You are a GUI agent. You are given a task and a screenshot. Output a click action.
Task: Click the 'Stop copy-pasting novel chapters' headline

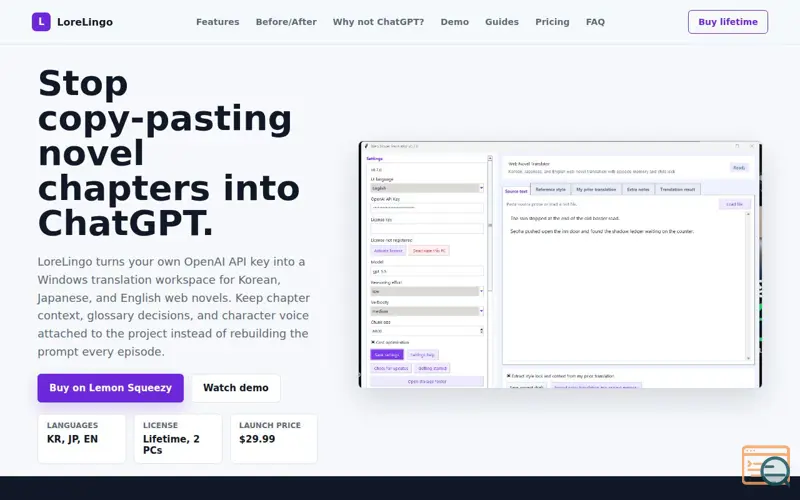(x=169, y=153)
